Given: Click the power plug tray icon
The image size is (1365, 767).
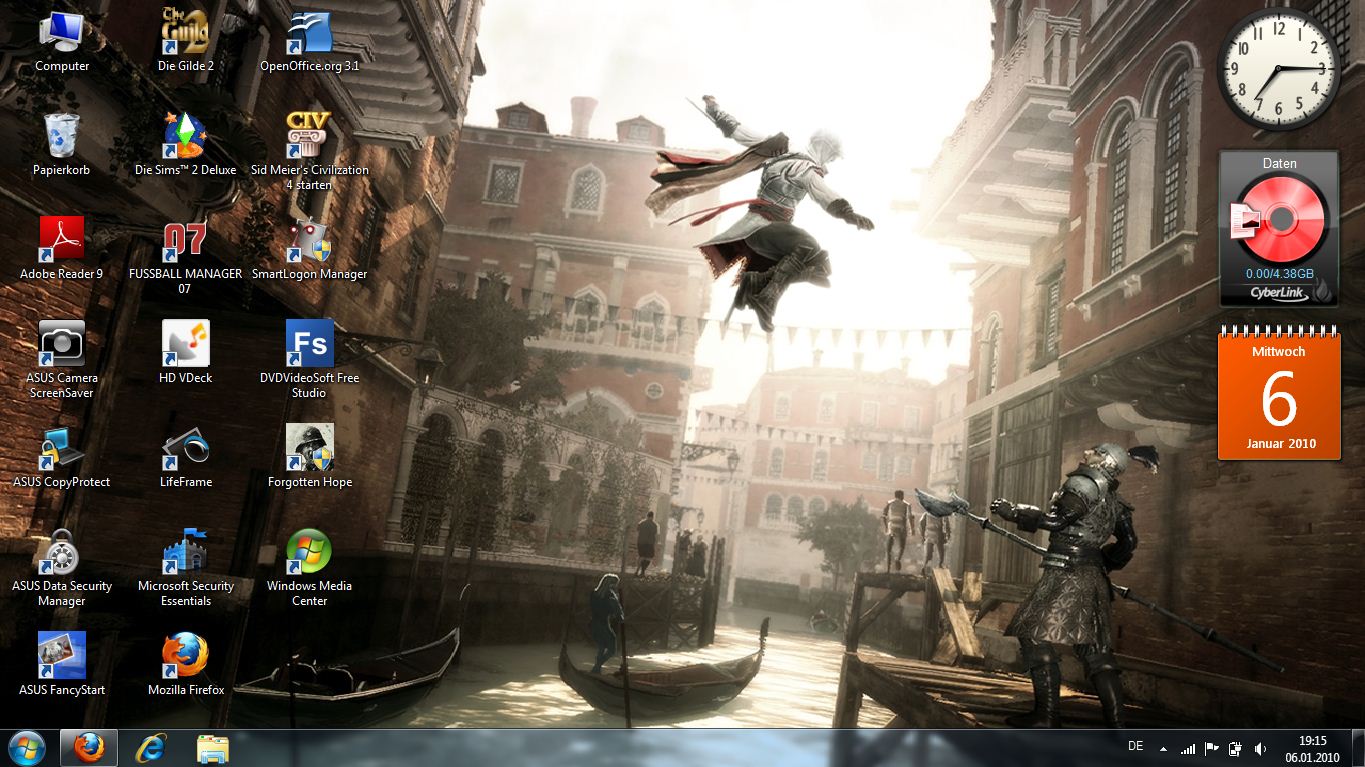Looking at the screenshot, I should pyautogui.click(x=1236, y=748).
